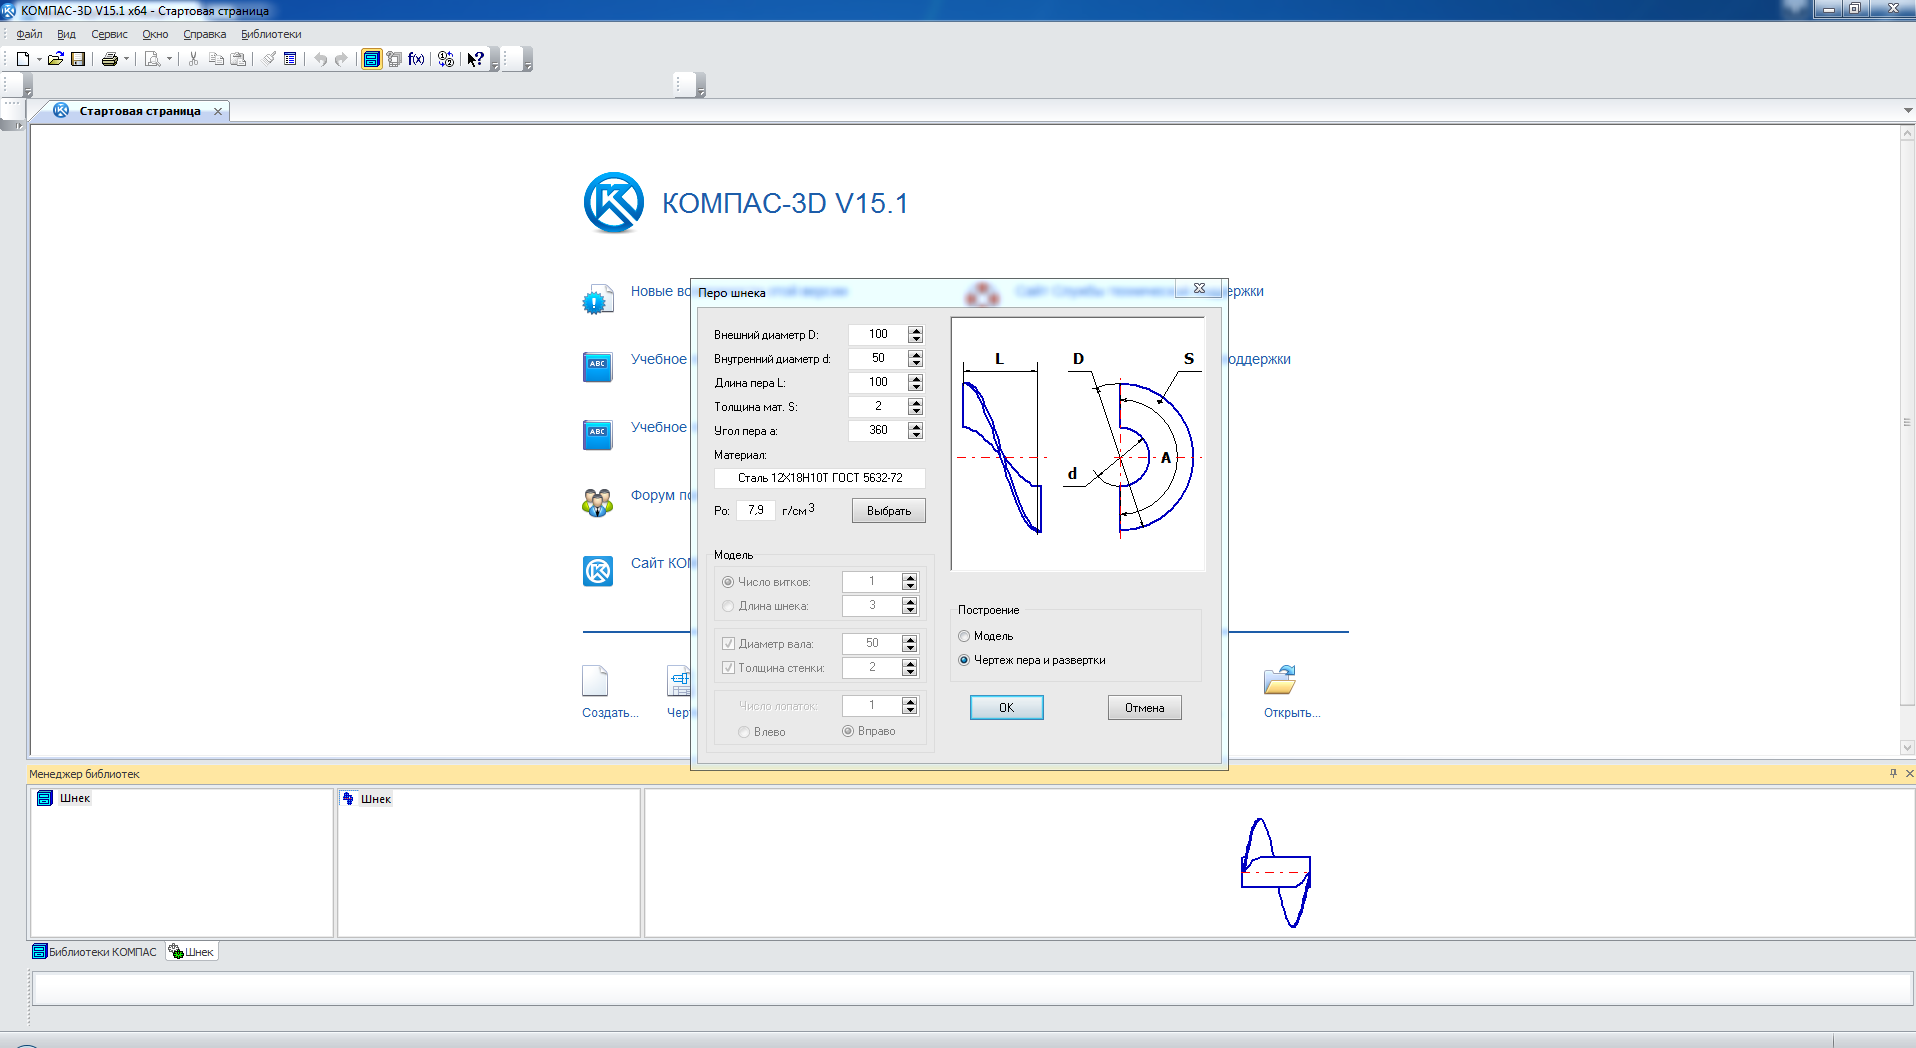This screenshot has height=1048, width=1916.
Task: Click the Properties list toolbar icon
Action: tap(290, 59)
